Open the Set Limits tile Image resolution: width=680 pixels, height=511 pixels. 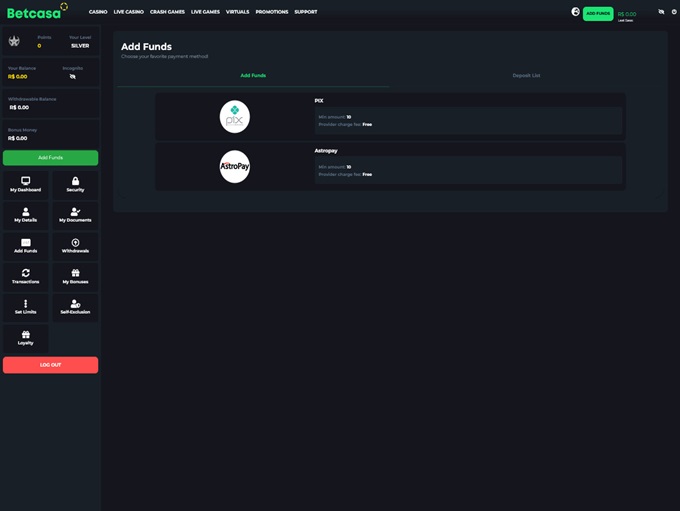pyautogui.click(x=25, y=307)
